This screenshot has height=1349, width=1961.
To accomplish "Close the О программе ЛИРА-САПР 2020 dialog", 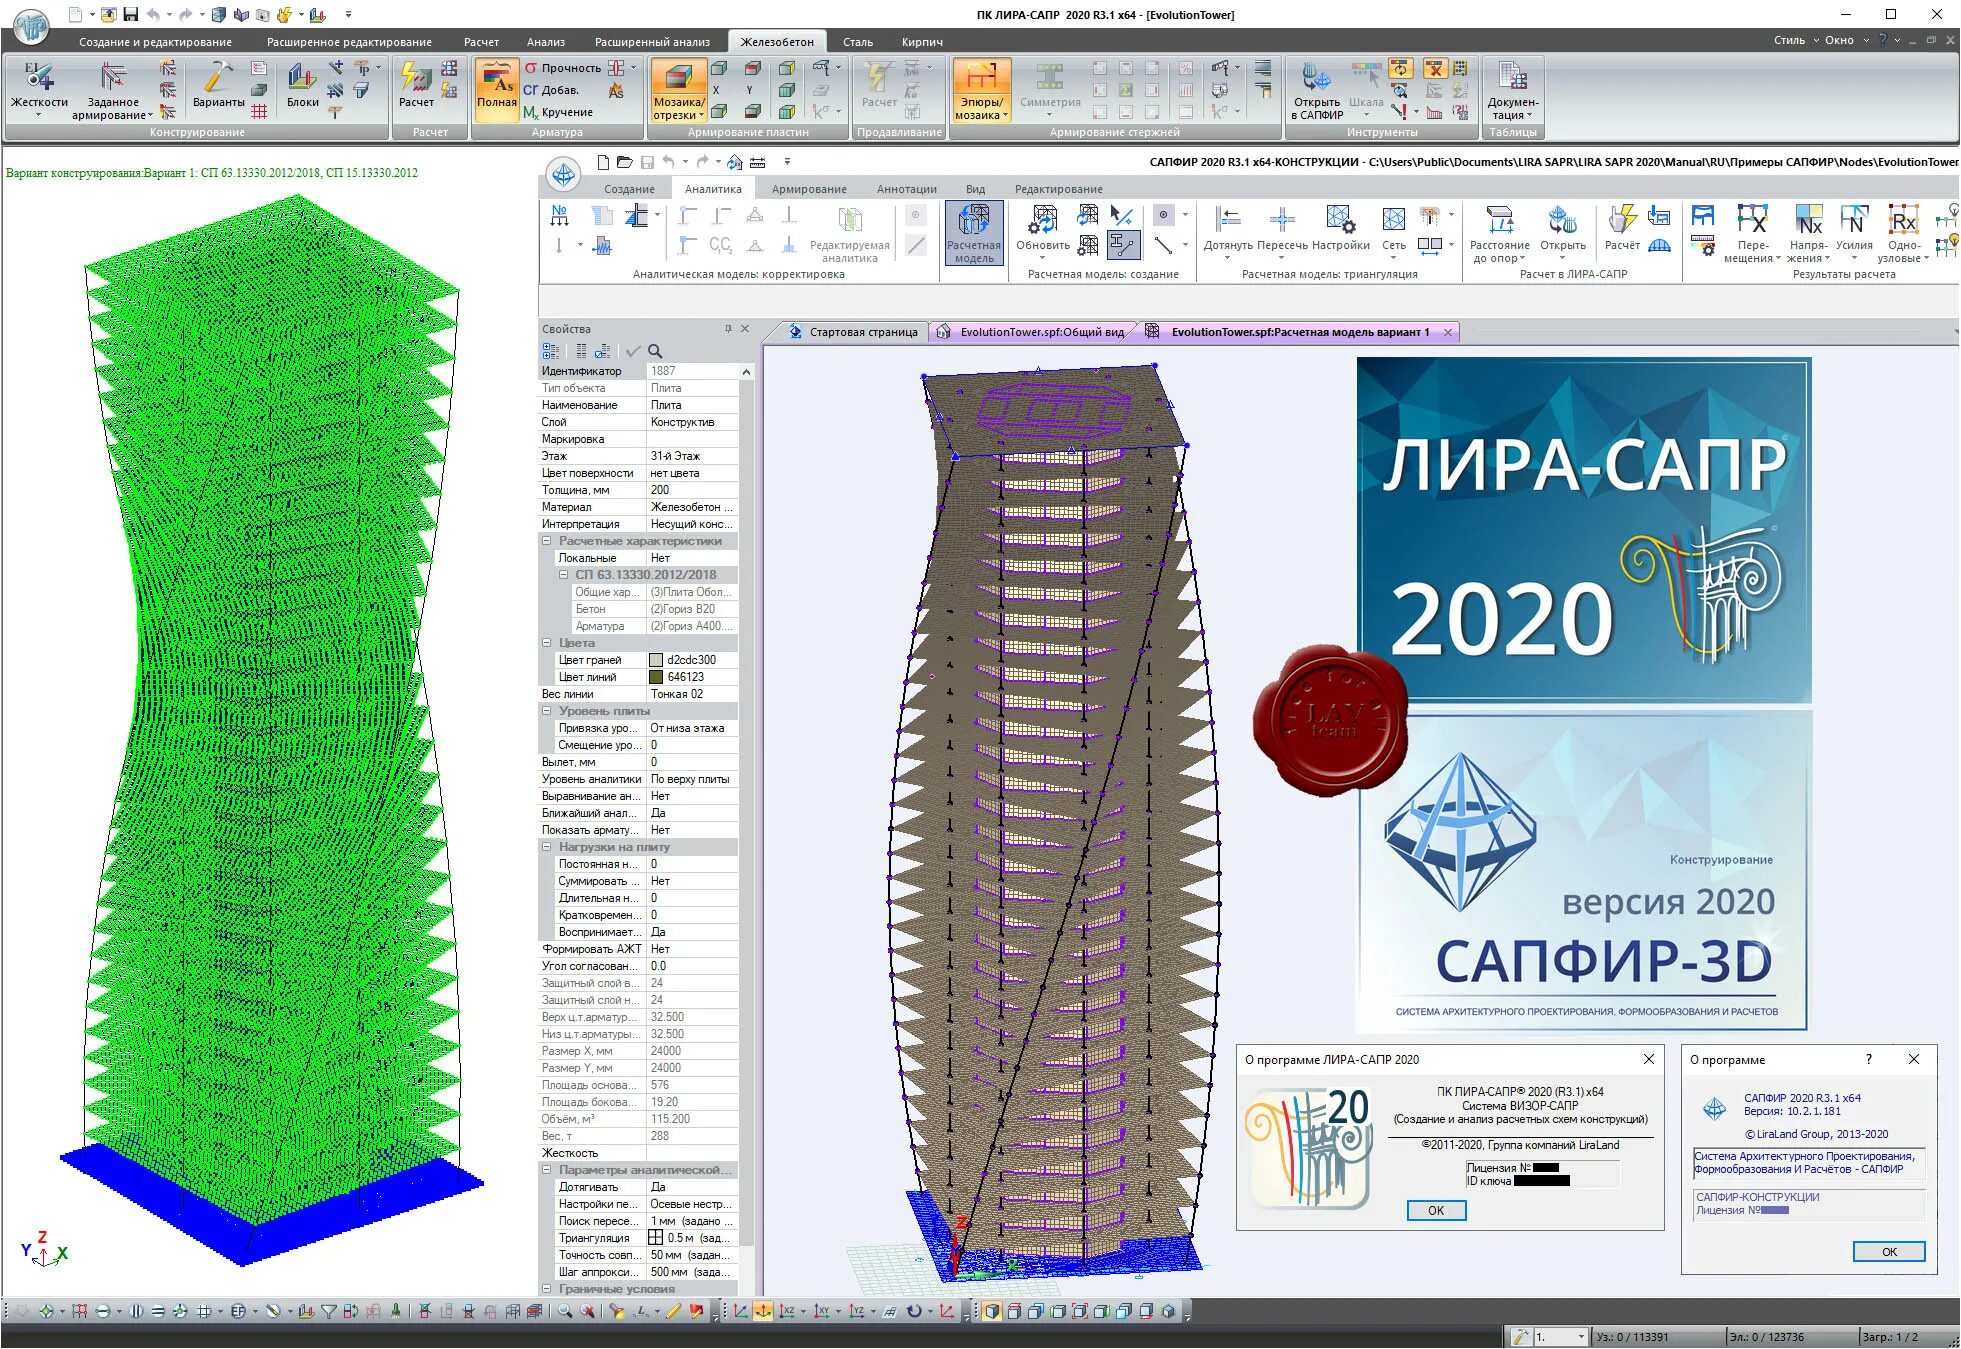I will (1648, 1059).
